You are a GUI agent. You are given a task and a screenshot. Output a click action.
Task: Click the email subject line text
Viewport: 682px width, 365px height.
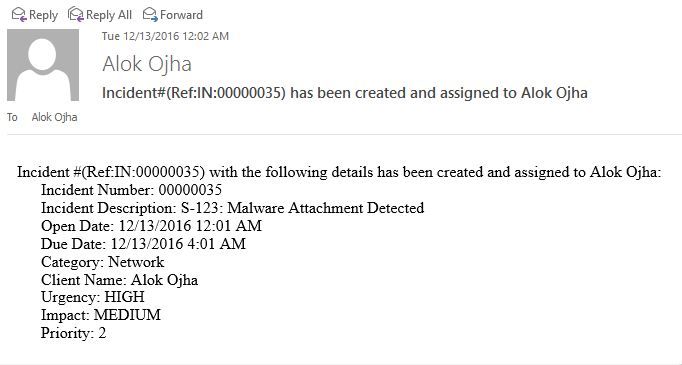point(345,93)
